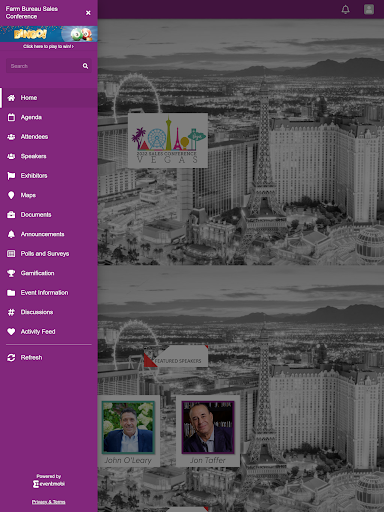Viewport: 384px width, 512px height.
Task: Click the 2022 Sales Conference Vegas logo
Action: tap(168, 140)
